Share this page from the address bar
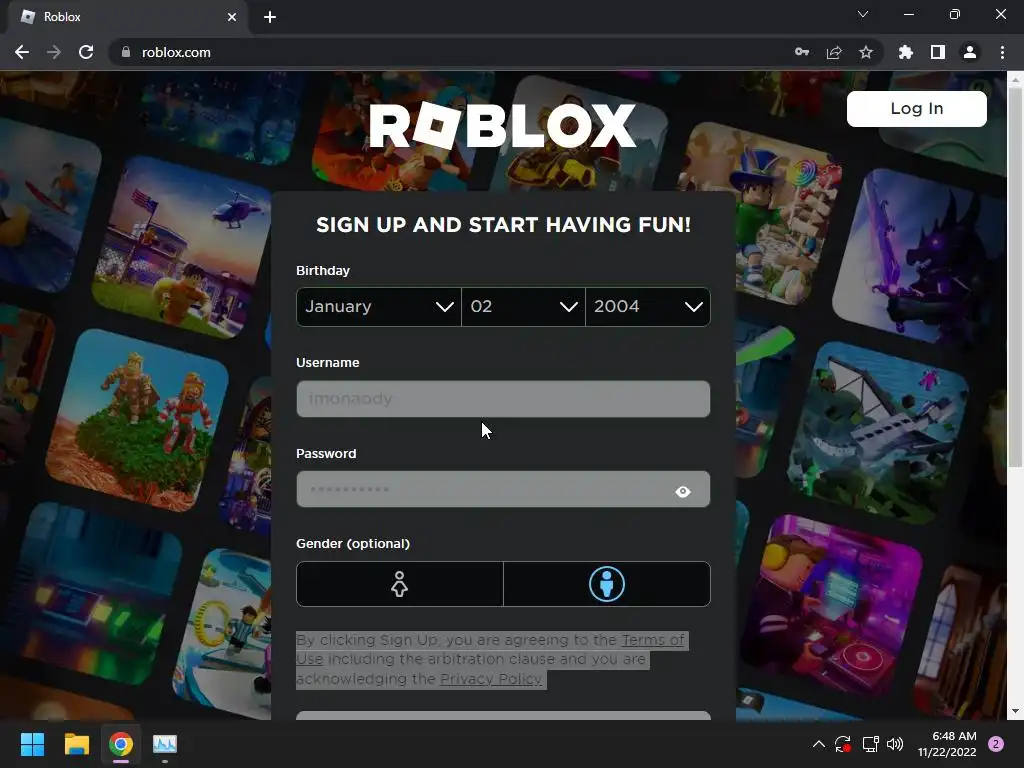 (834, 52)
